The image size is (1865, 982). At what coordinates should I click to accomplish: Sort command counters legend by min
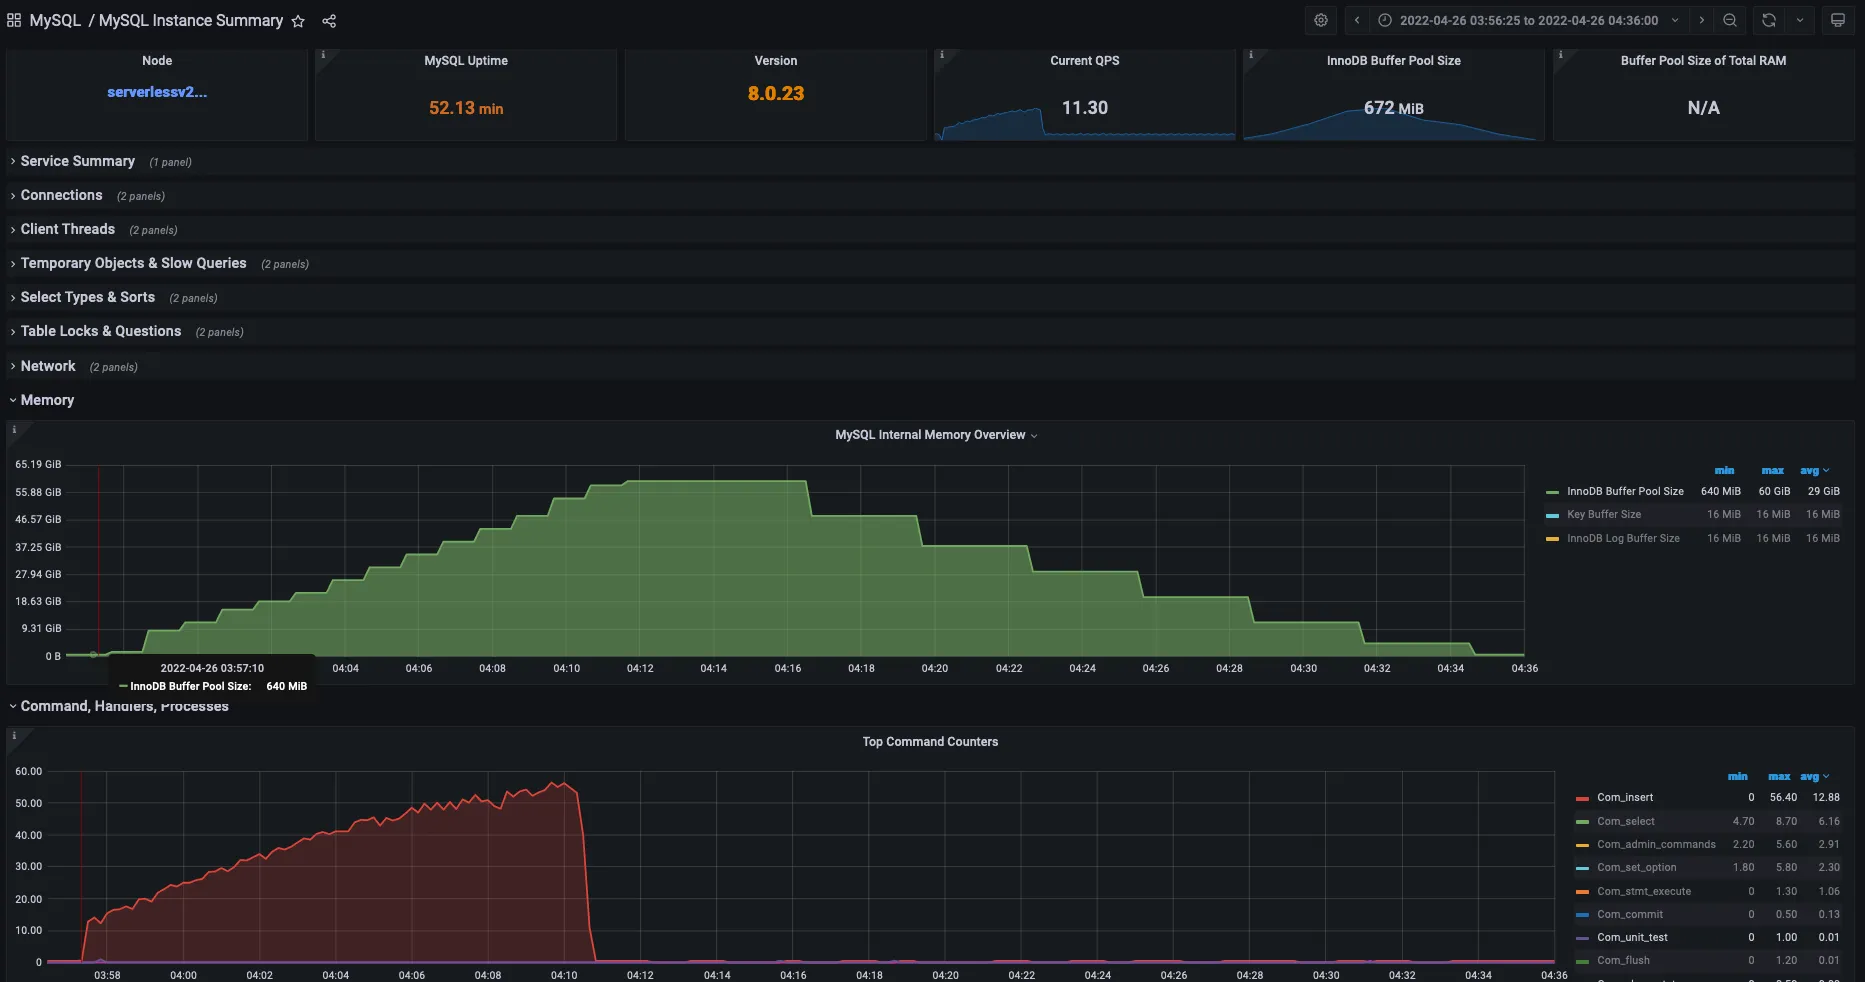coord(1738,777)
